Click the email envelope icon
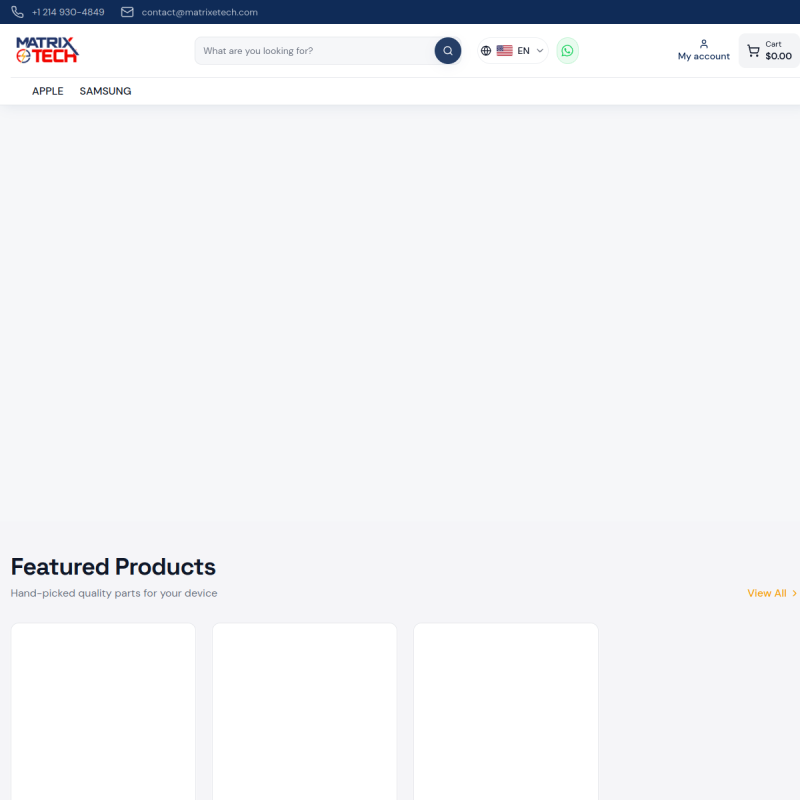Viewport: 800px width, 800px height. point(127,11)
